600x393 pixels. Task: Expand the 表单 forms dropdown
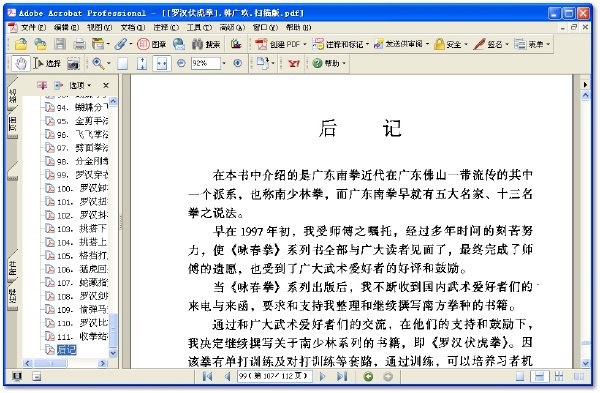pos(548,44)
